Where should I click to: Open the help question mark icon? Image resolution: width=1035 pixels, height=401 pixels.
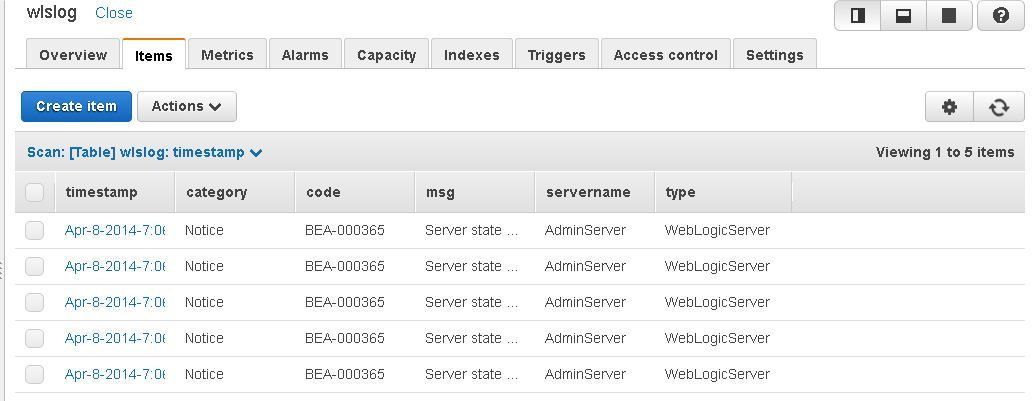click(x=1001, y=16)
